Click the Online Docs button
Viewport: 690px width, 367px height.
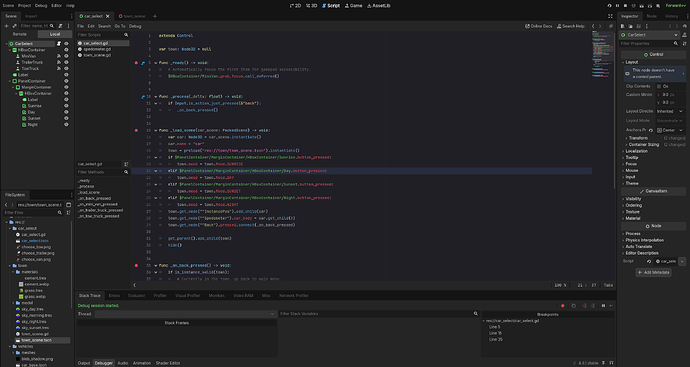[x=539, y=26]
